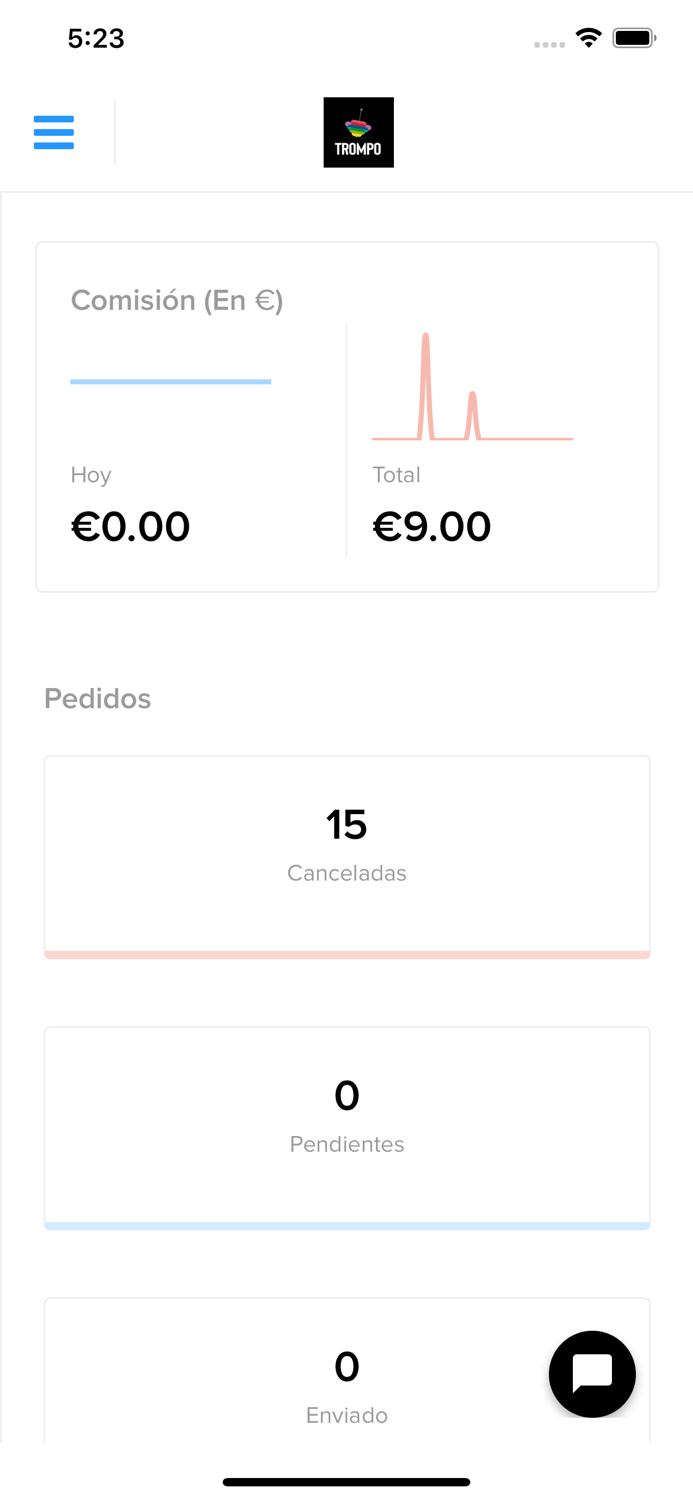This screenshot has height=1500, width=693.
Task: Open the Enviado orders section
Action: 347,1390
